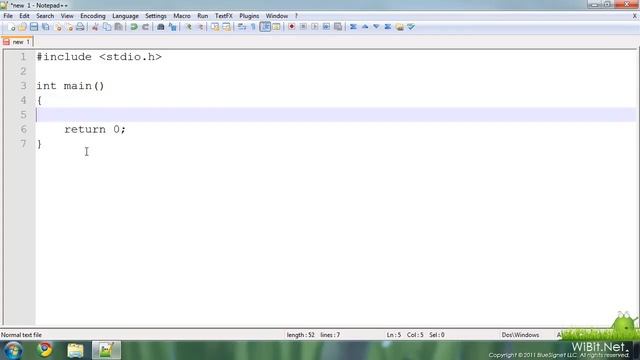Open the Language menu
Image resolution: width=640 pixels, height=360 pixels.
125,16
